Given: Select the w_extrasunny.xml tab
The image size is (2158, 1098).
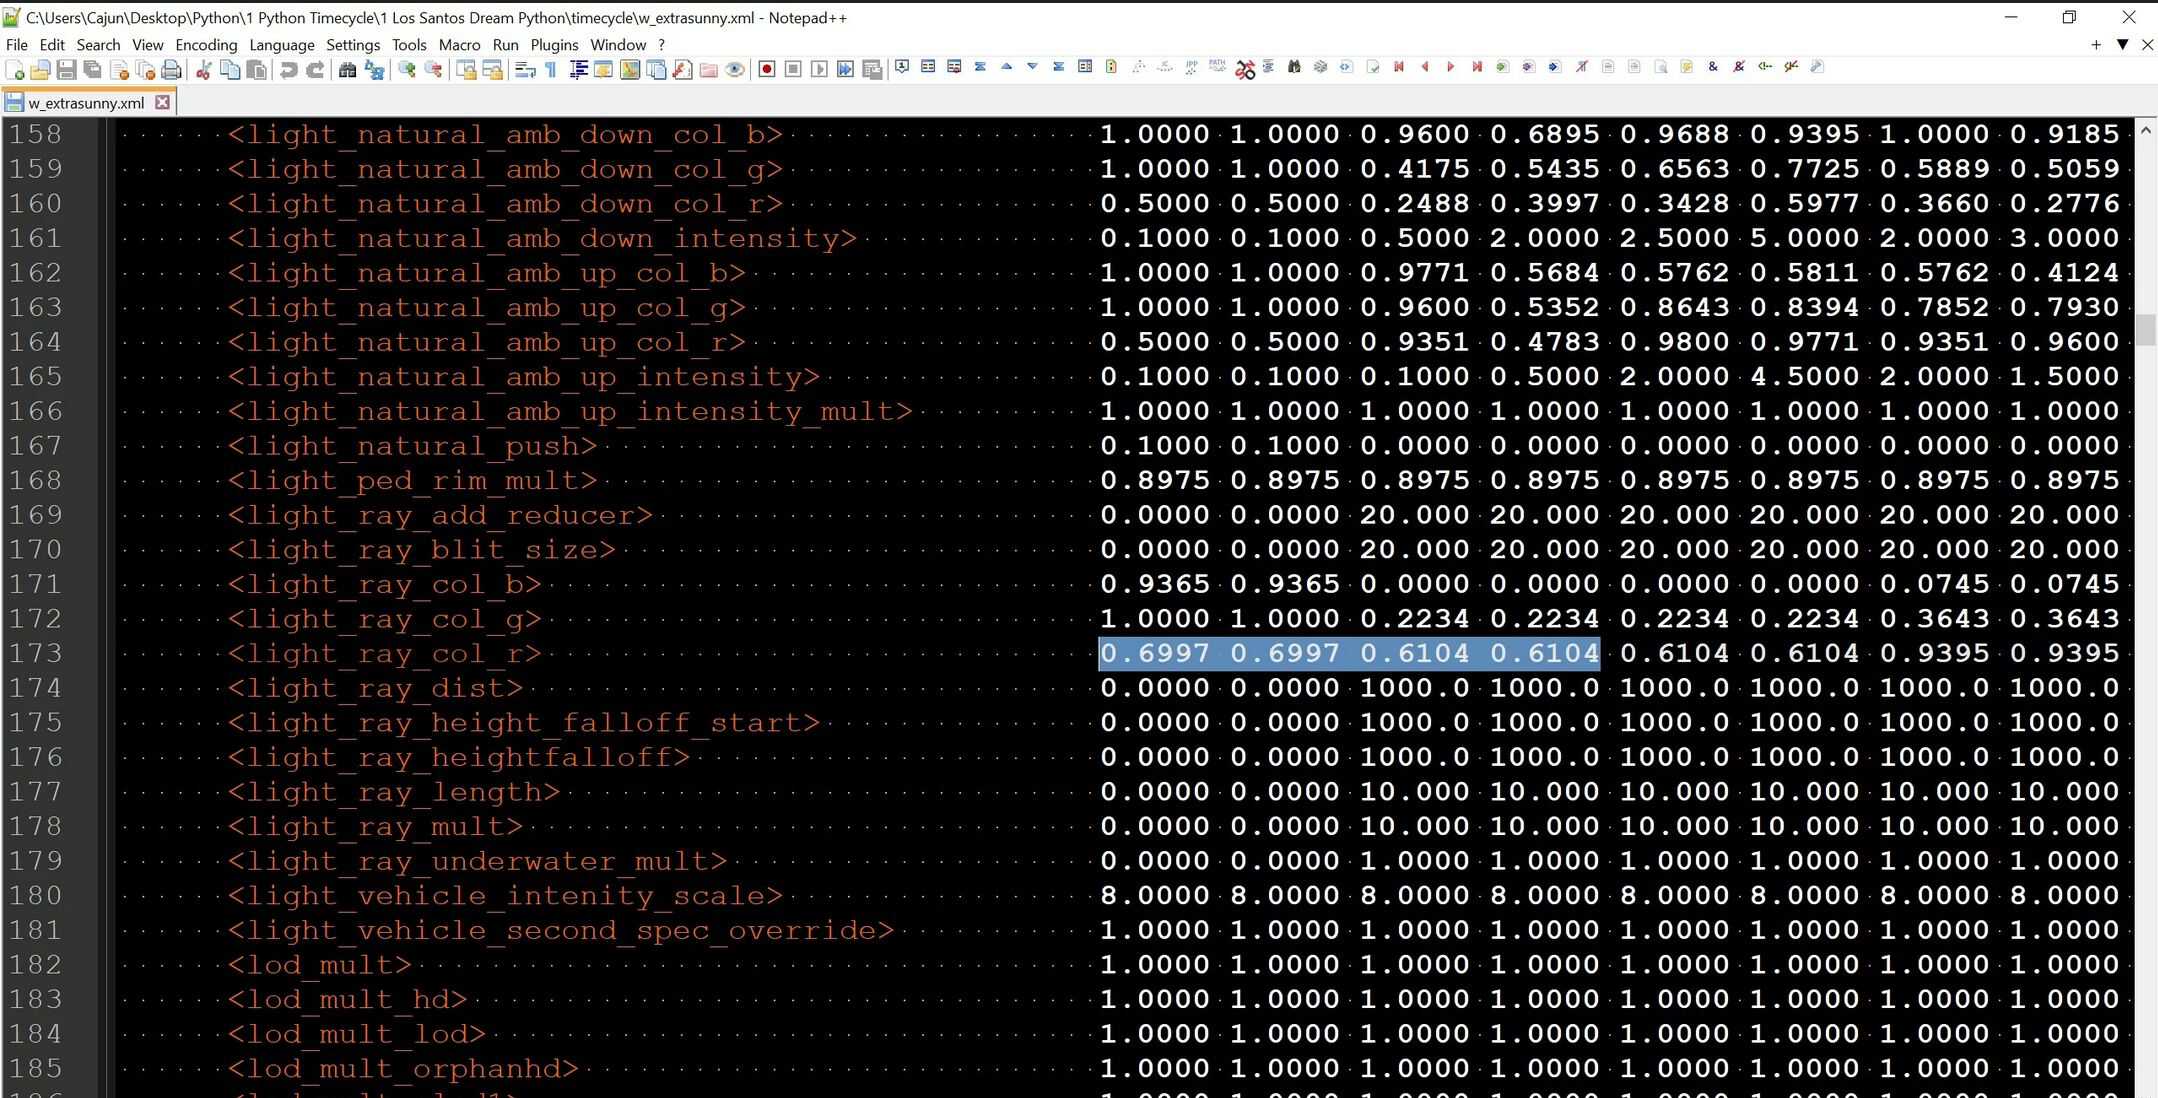Looking at the screenshot, I should (85, 102).
